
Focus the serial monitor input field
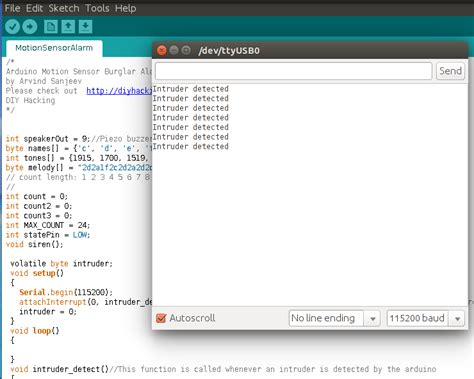tap(293, 71)
